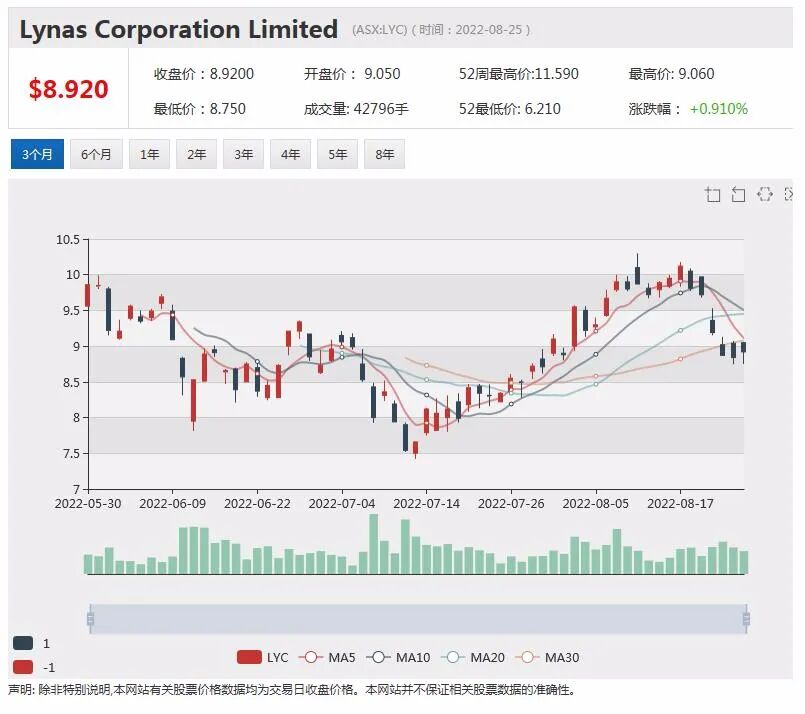Click the middle of the data zoom slider
Viewport: 805px width, 714px height.
(418, 619)
